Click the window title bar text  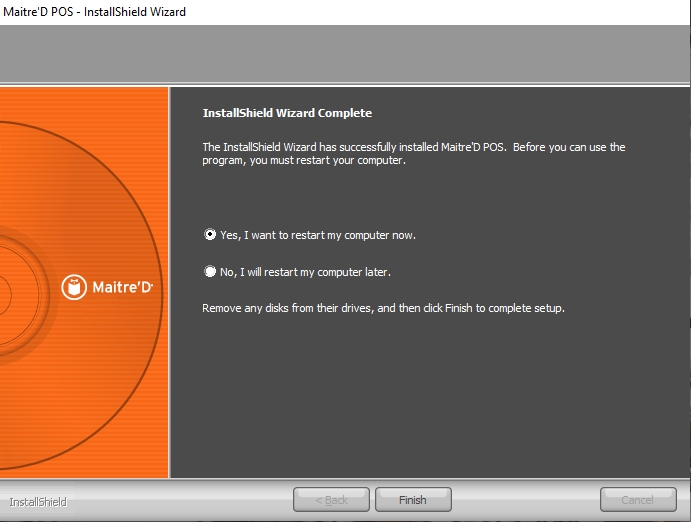93,12
